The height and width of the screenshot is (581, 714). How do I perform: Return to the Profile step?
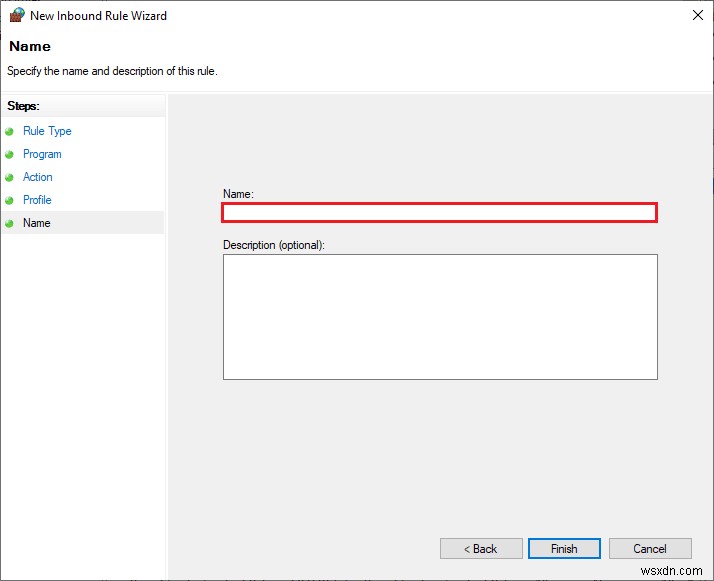tap(37, 200)
